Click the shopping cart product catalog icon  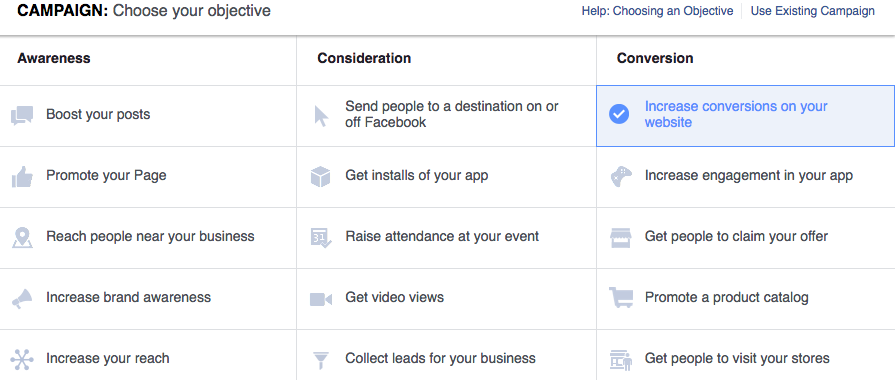coord(620,298)
